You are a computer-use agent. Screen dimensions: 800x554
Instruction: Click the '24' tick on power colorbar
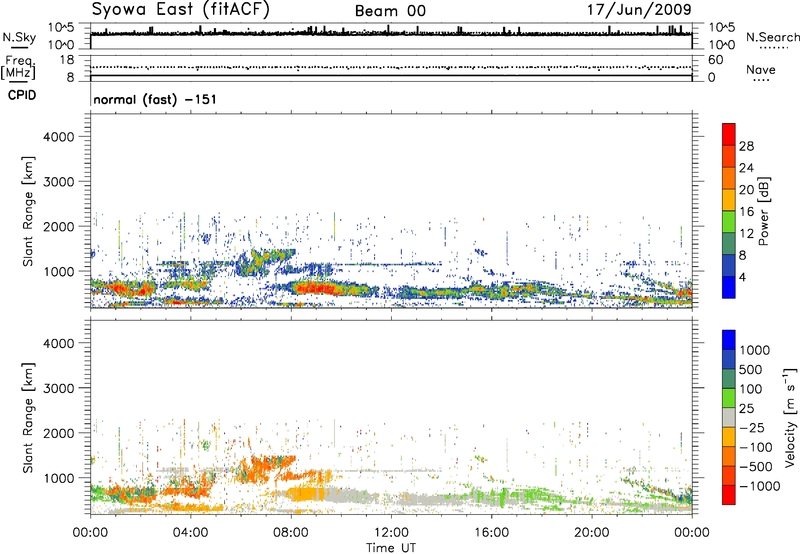[746, 168]
